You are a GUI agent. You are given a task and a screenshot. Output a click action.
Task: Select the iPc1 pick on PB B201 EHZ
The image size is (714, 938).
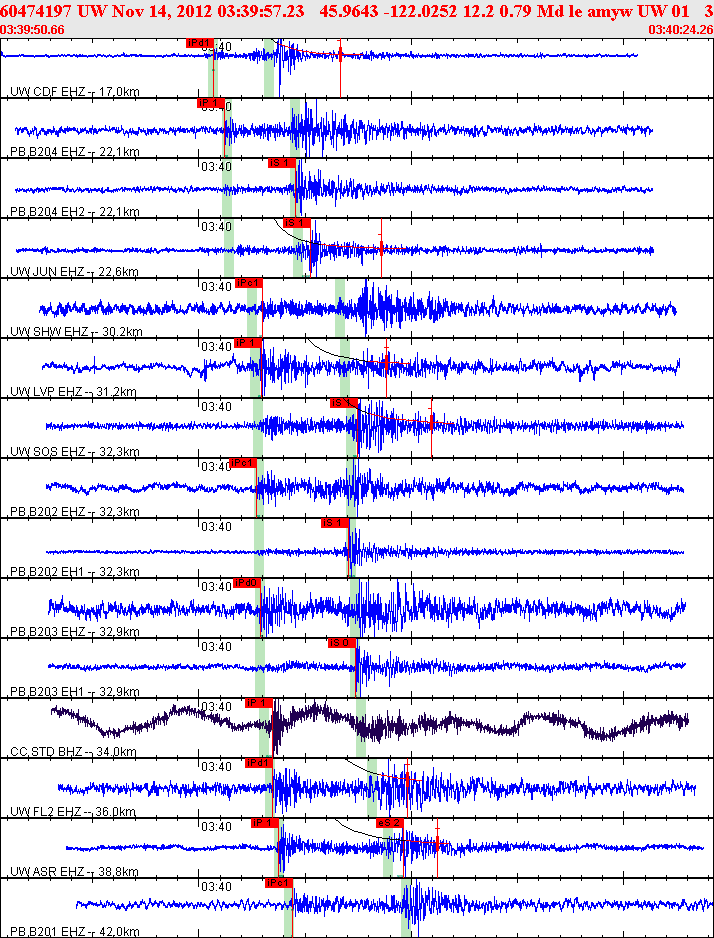coord(279,883)
